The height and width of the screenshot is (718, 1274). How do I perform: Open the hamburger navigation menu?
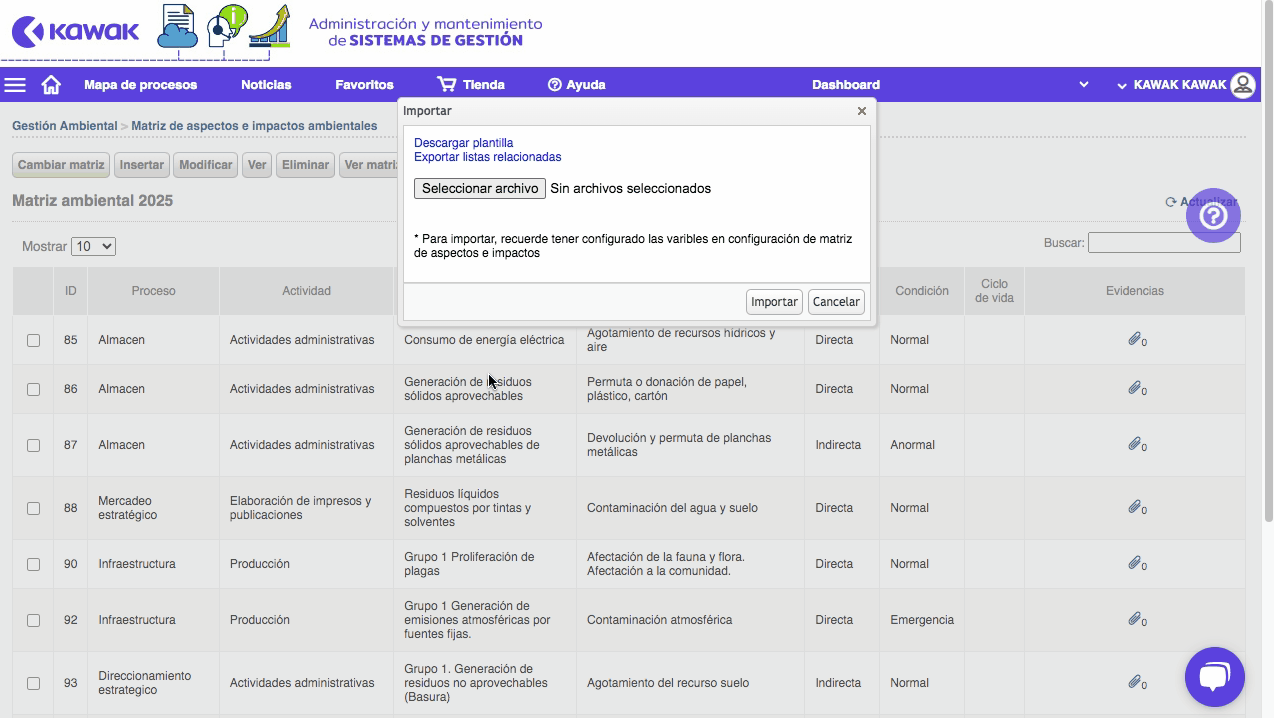tap(15, 84)
